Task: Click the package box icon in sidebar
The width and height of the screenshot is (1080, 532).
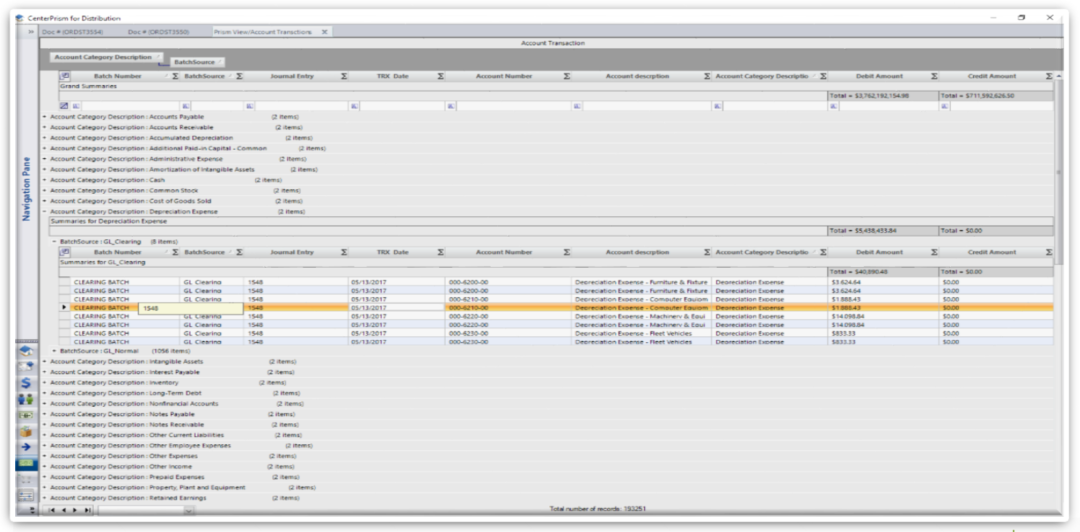Action: tap(26, 430)
